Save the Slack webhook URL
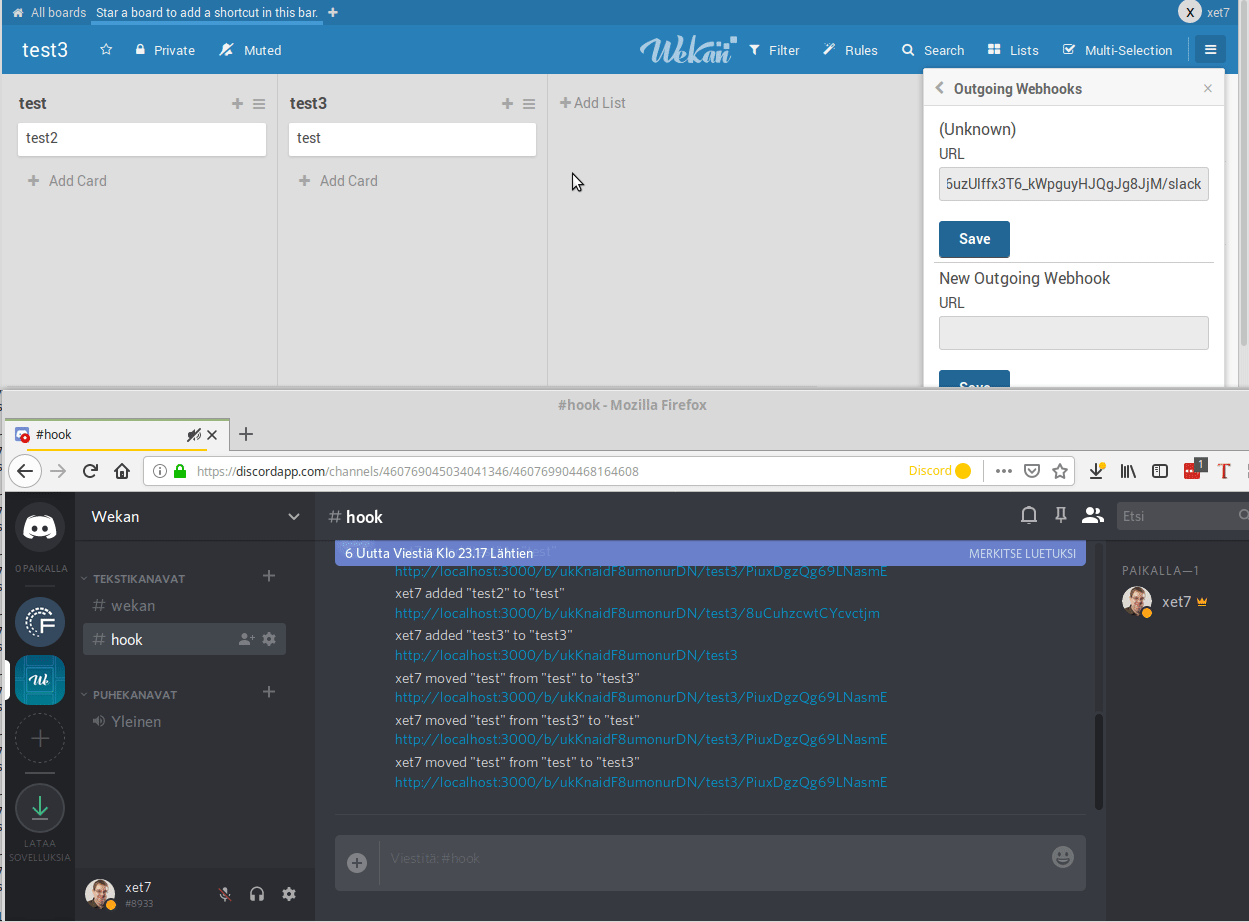This screenshot has height=922, width=1249. (973, 239)
